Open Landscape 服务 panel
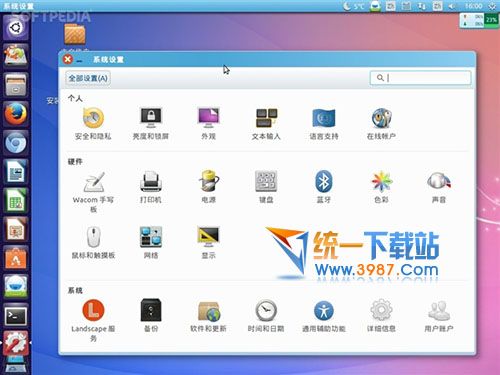 (93, 321)
